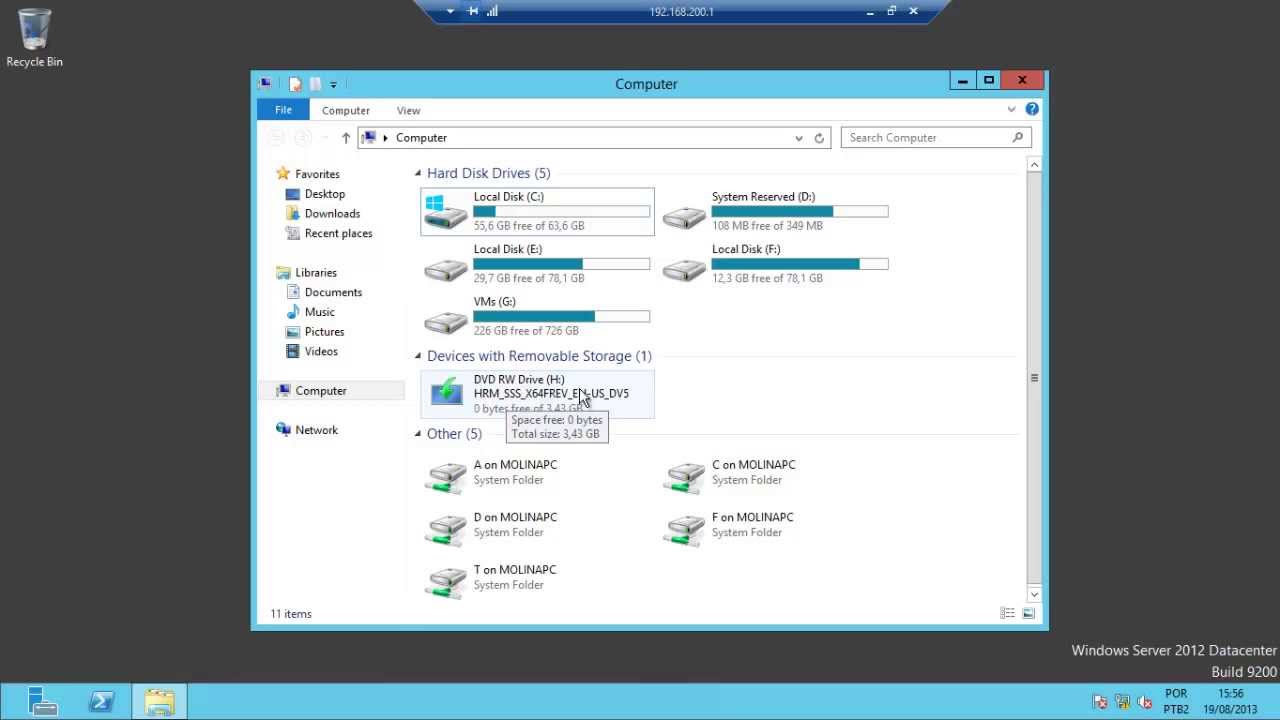
Task: Collapse Devices with Removable Storage group
Action: (x=418, y=356)
